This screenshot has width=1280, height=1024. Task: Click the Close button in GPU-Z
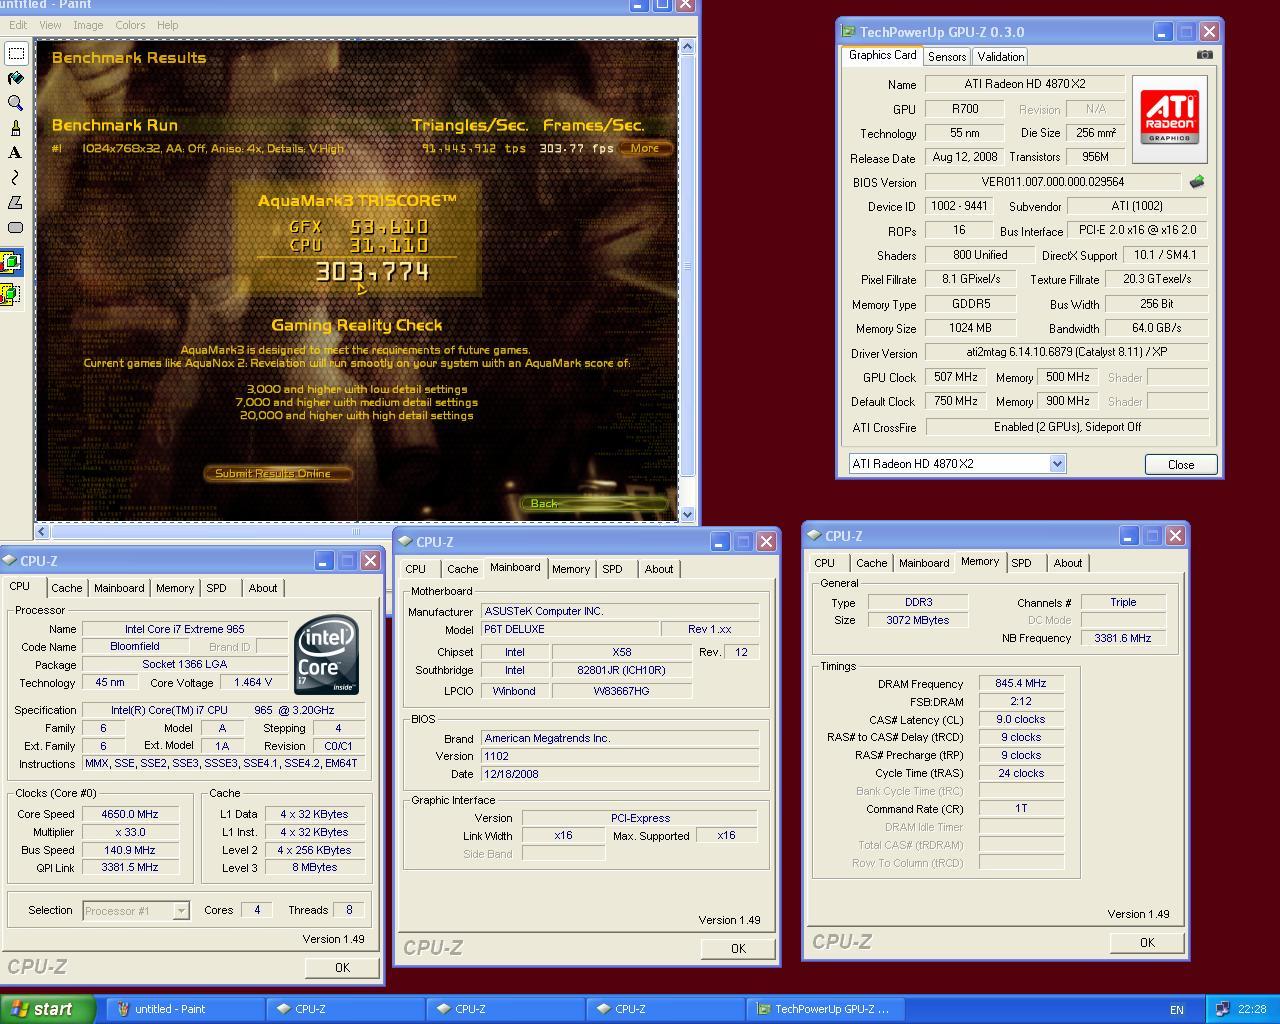click(x=1180, y=464)
